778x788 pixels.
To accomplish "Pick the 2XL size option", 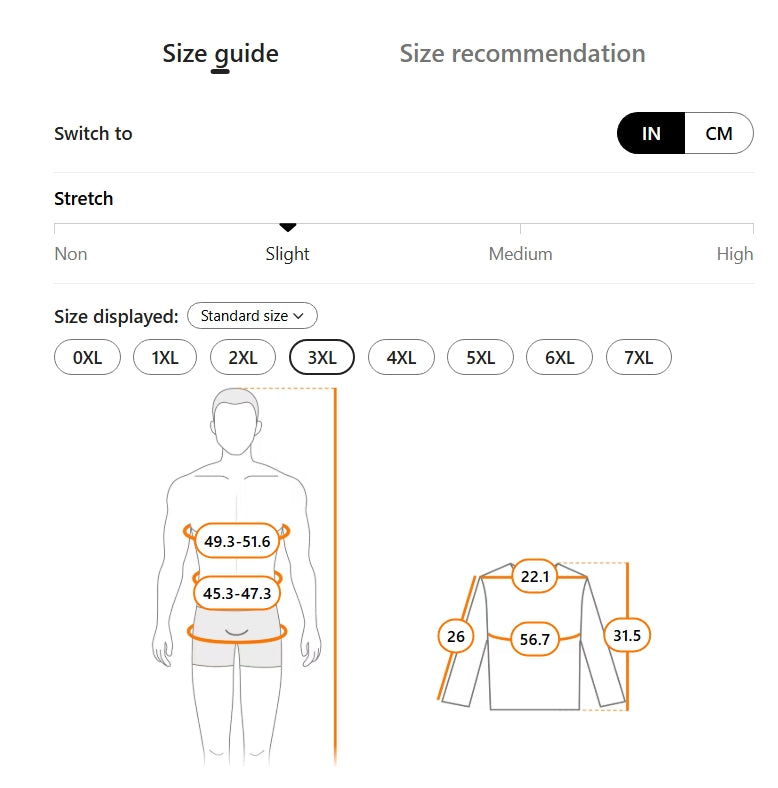I will 243,357.
